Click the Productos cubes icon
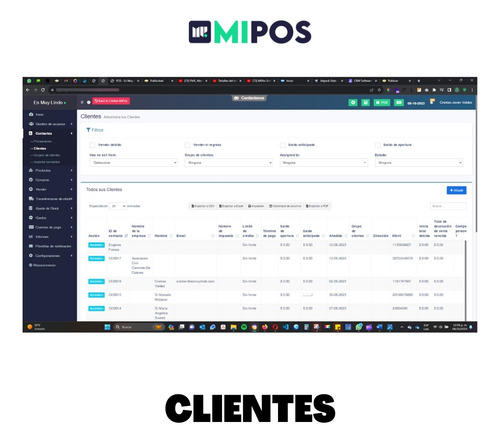The height and width of the screenshot is (443, 500). tap(31, 170)
